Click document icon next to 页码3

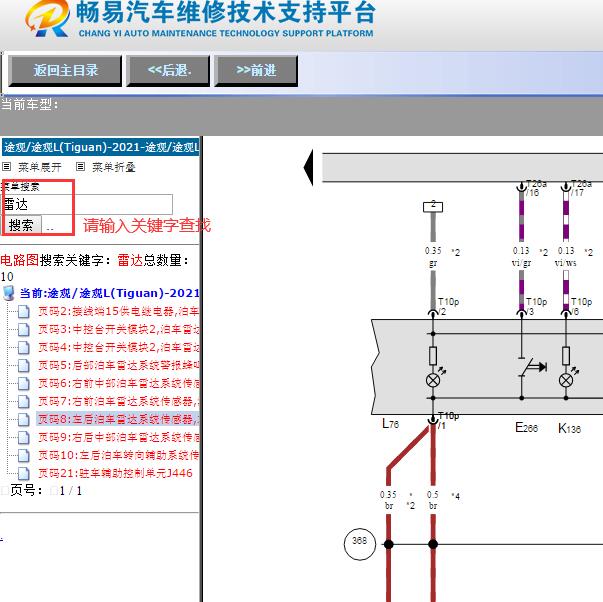pyautogui.click(x=23, y=330)
